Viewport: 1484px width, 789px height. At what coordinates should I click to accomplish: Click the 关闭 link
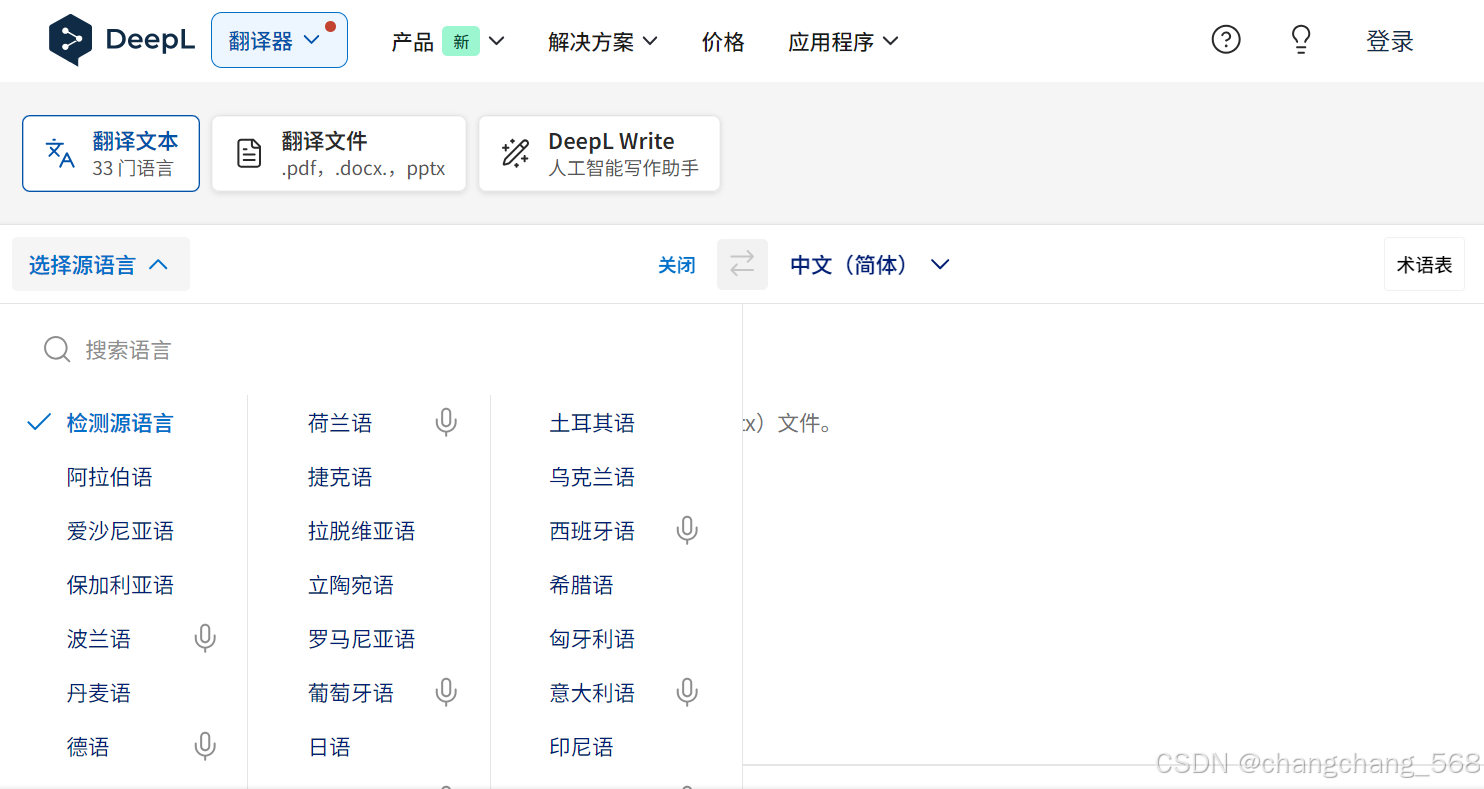point(677,265)
